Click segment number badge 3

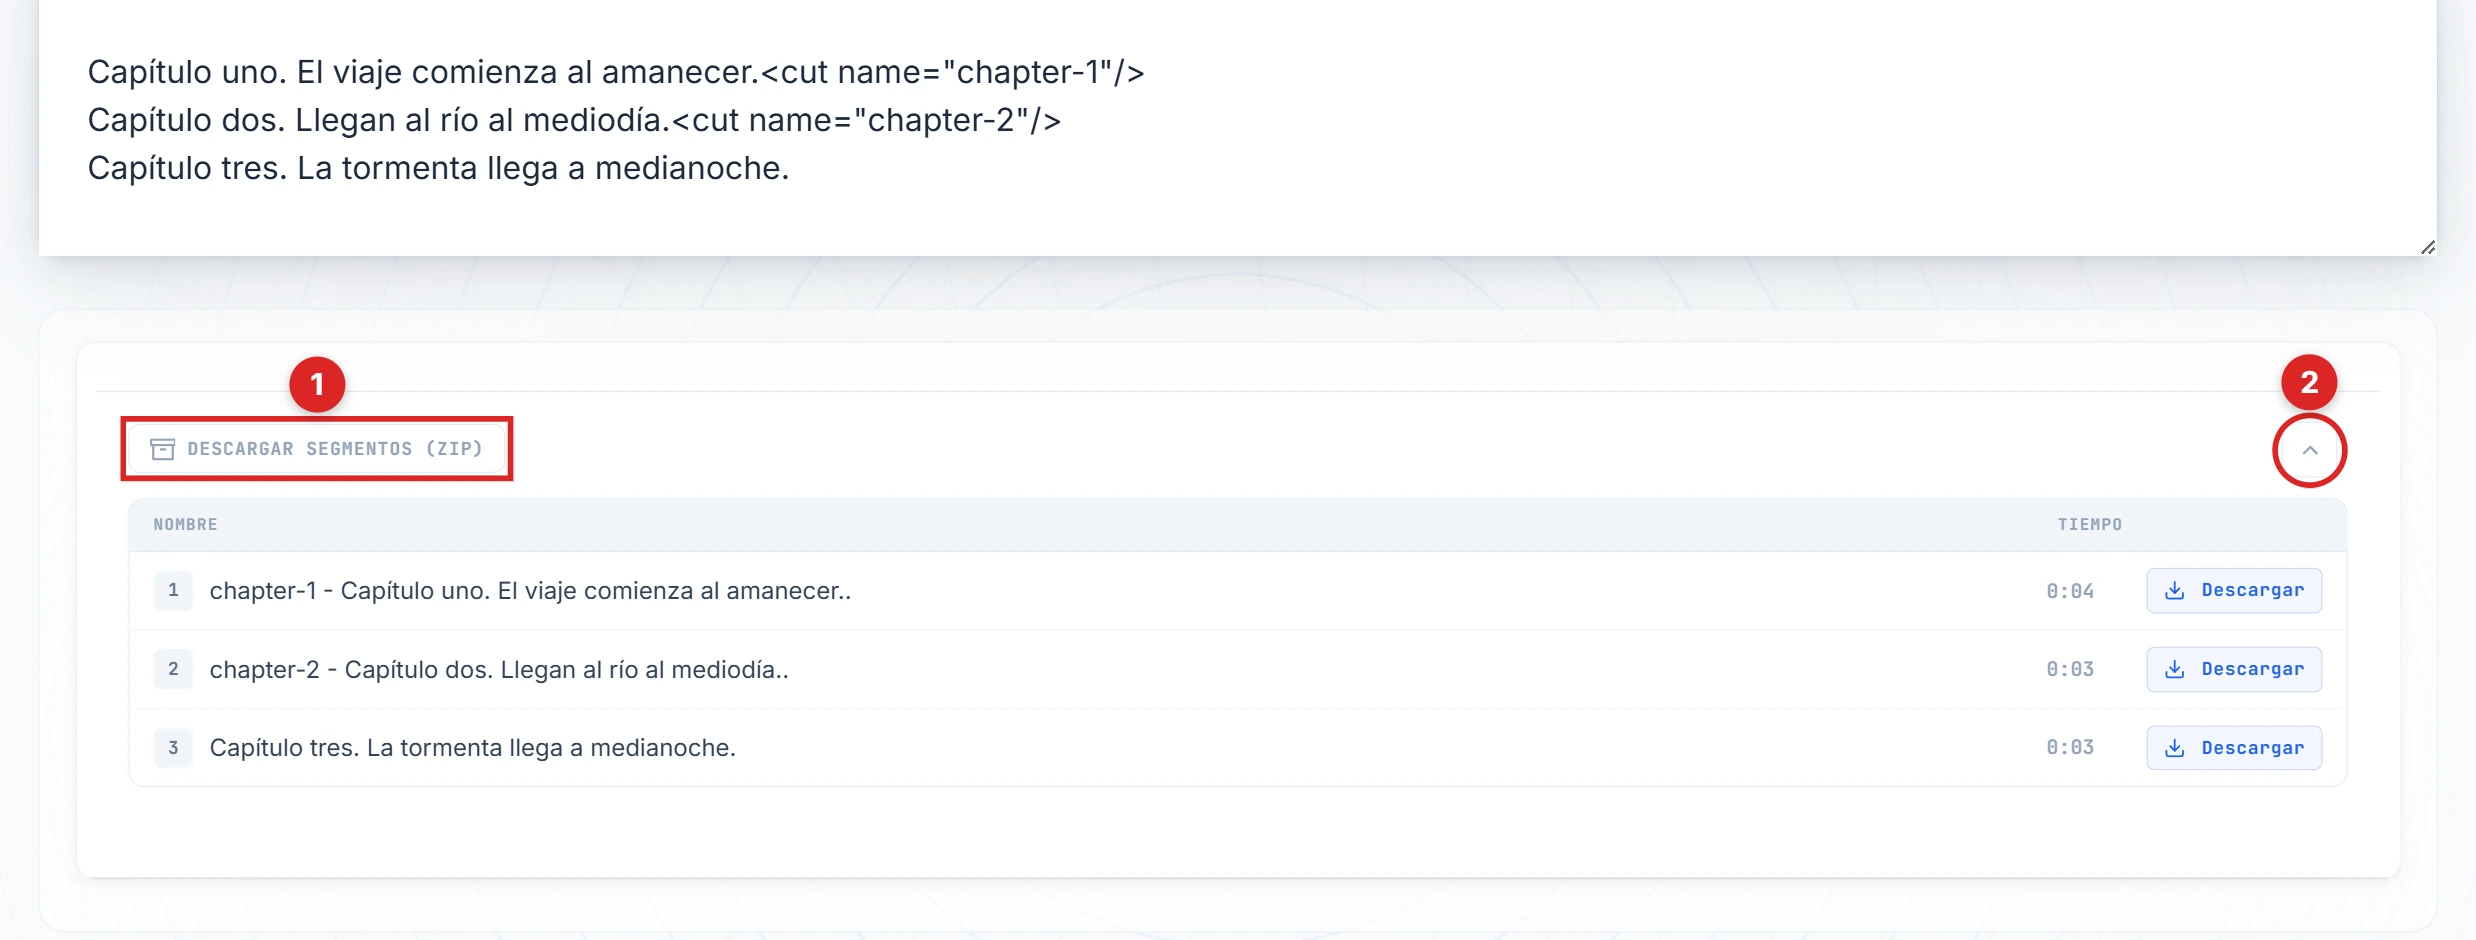coord(173,748)
